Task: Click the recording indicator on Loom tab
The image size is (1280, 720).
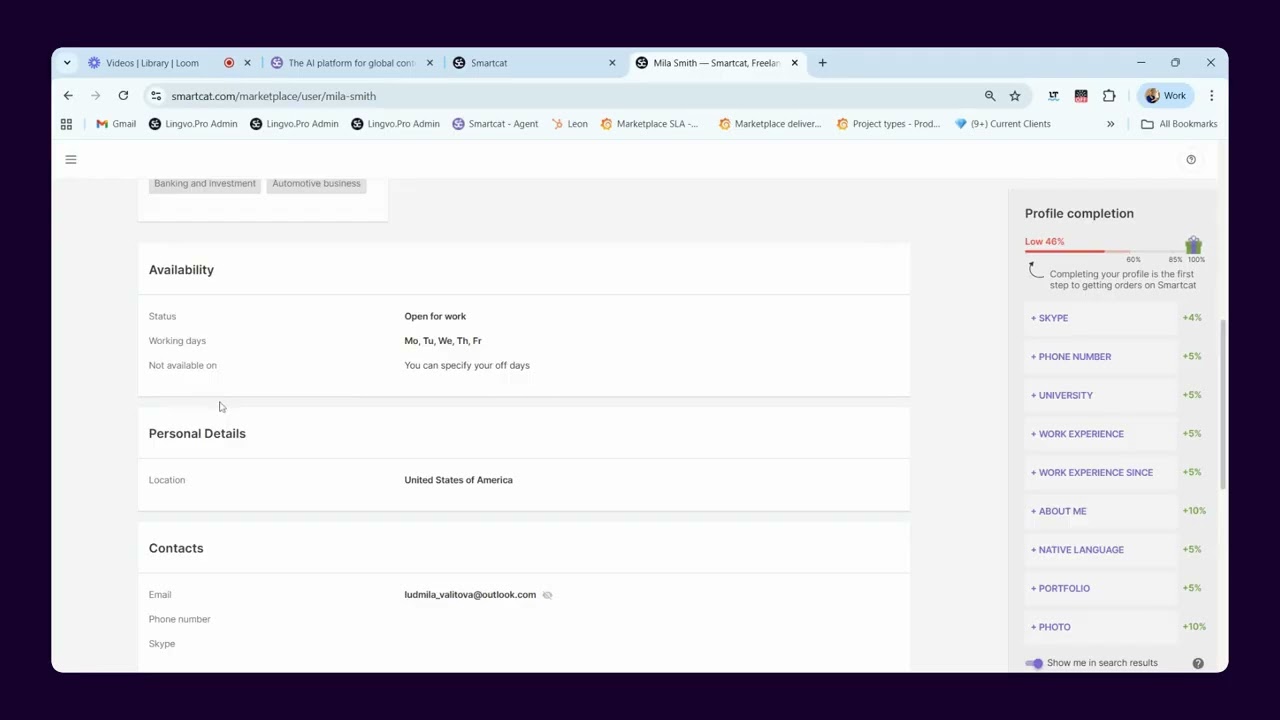Action: (x=229, y=63)
